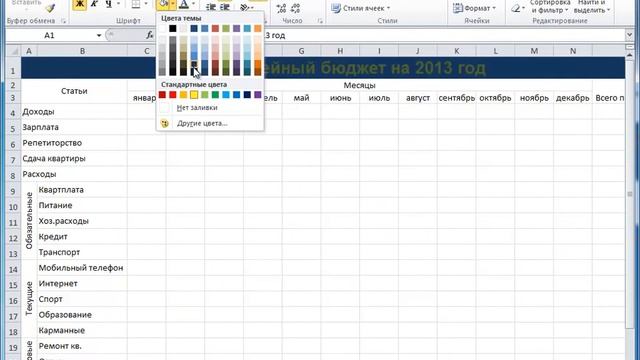The height and width of the screenshot is (360, 640).
Task: Click the formula bar text field
Action: pos(444,36)
